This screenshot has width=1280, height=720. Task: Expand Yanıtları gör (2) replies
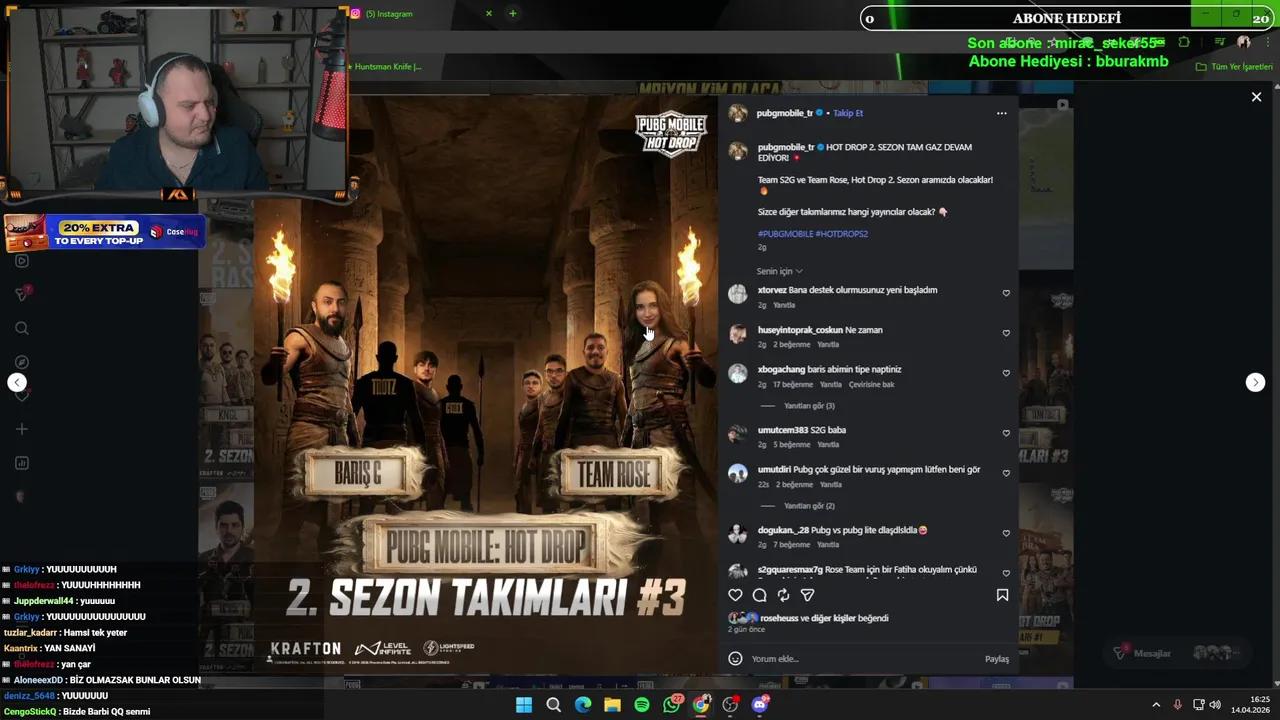809,506
